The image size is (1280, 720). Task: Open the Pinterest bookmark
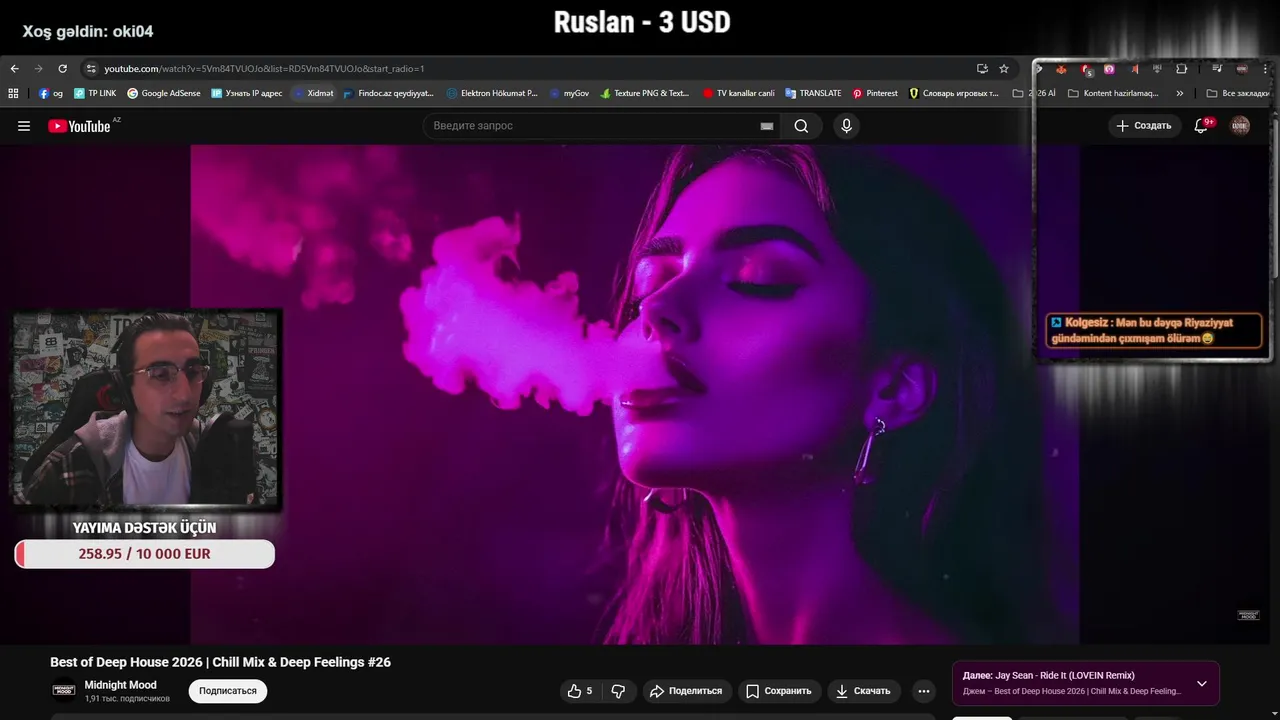click(x=875, y=93)
